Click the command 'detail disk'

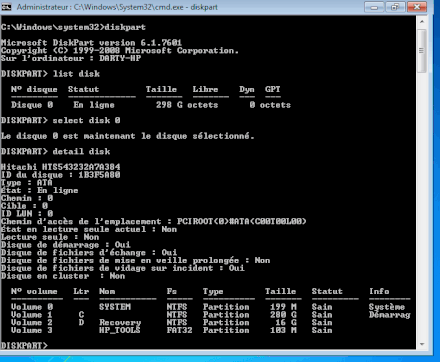point(81,152)
